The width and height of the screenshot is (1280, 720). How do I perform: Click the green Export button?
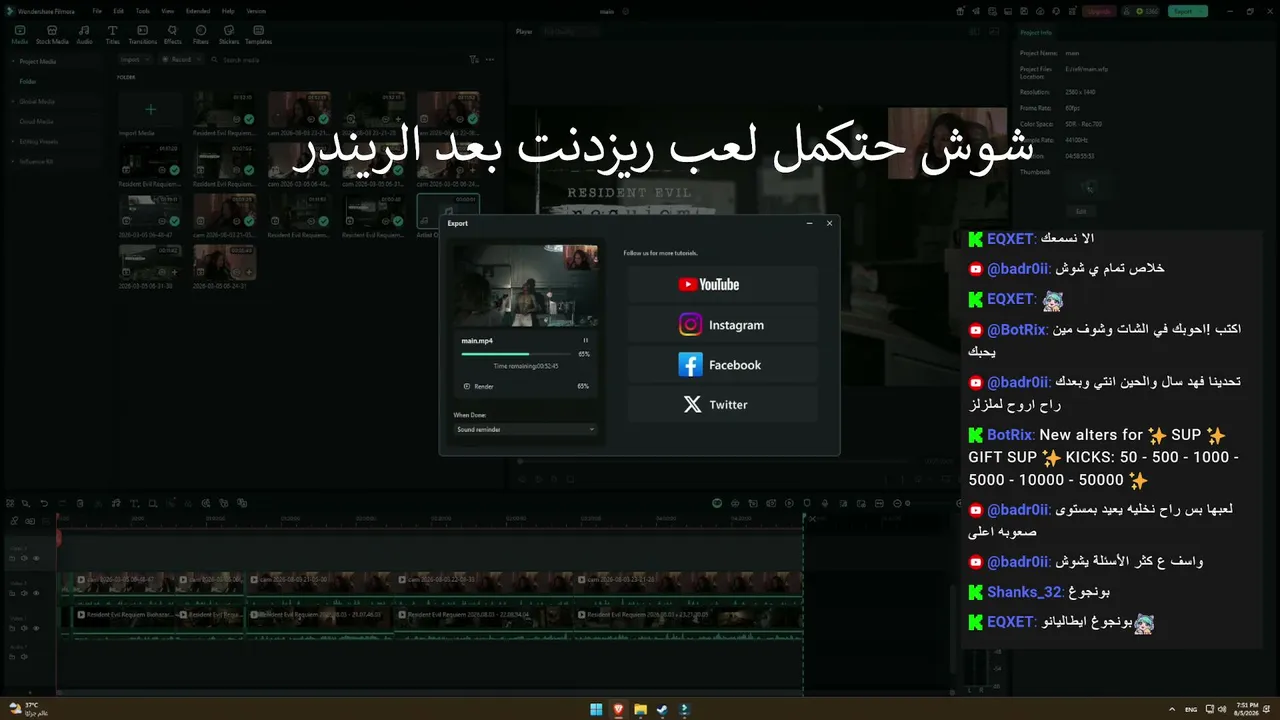(1187, 11)
